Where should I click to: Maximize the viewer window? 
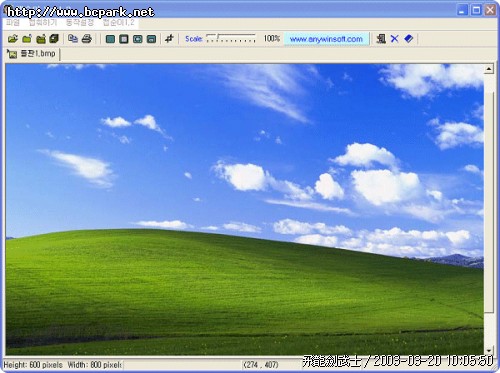pos(476,10)
